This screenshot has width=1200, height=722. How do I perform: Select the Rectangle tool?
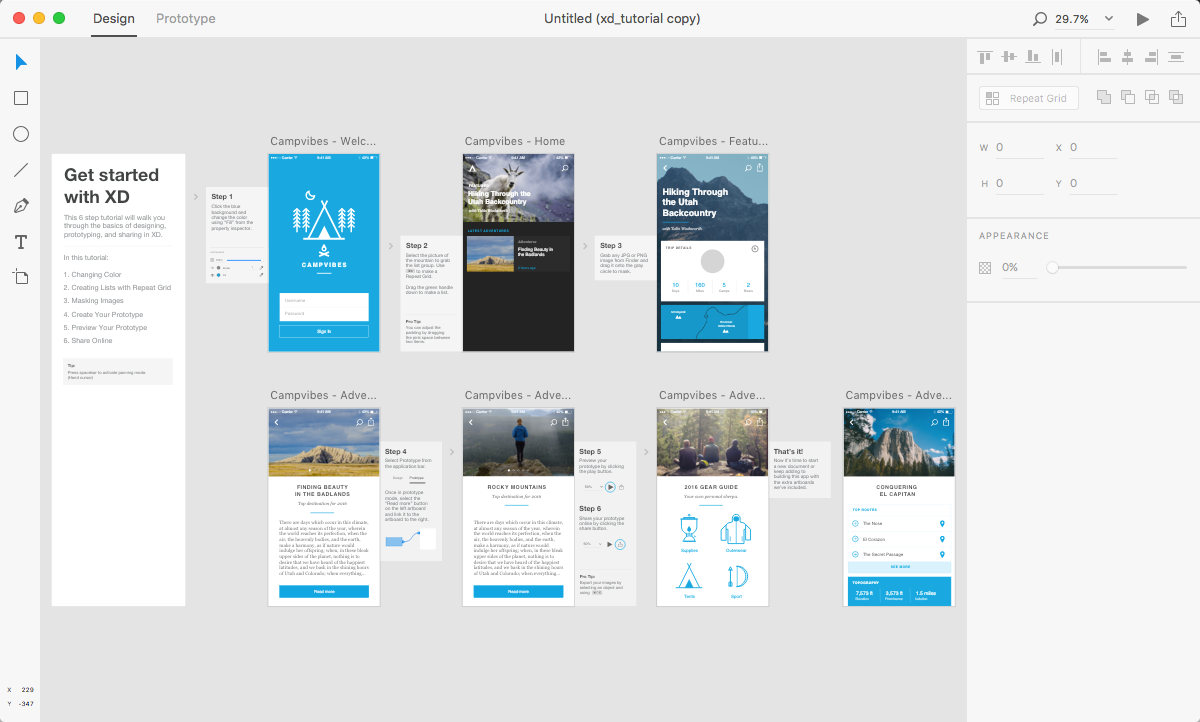(21, 98)
